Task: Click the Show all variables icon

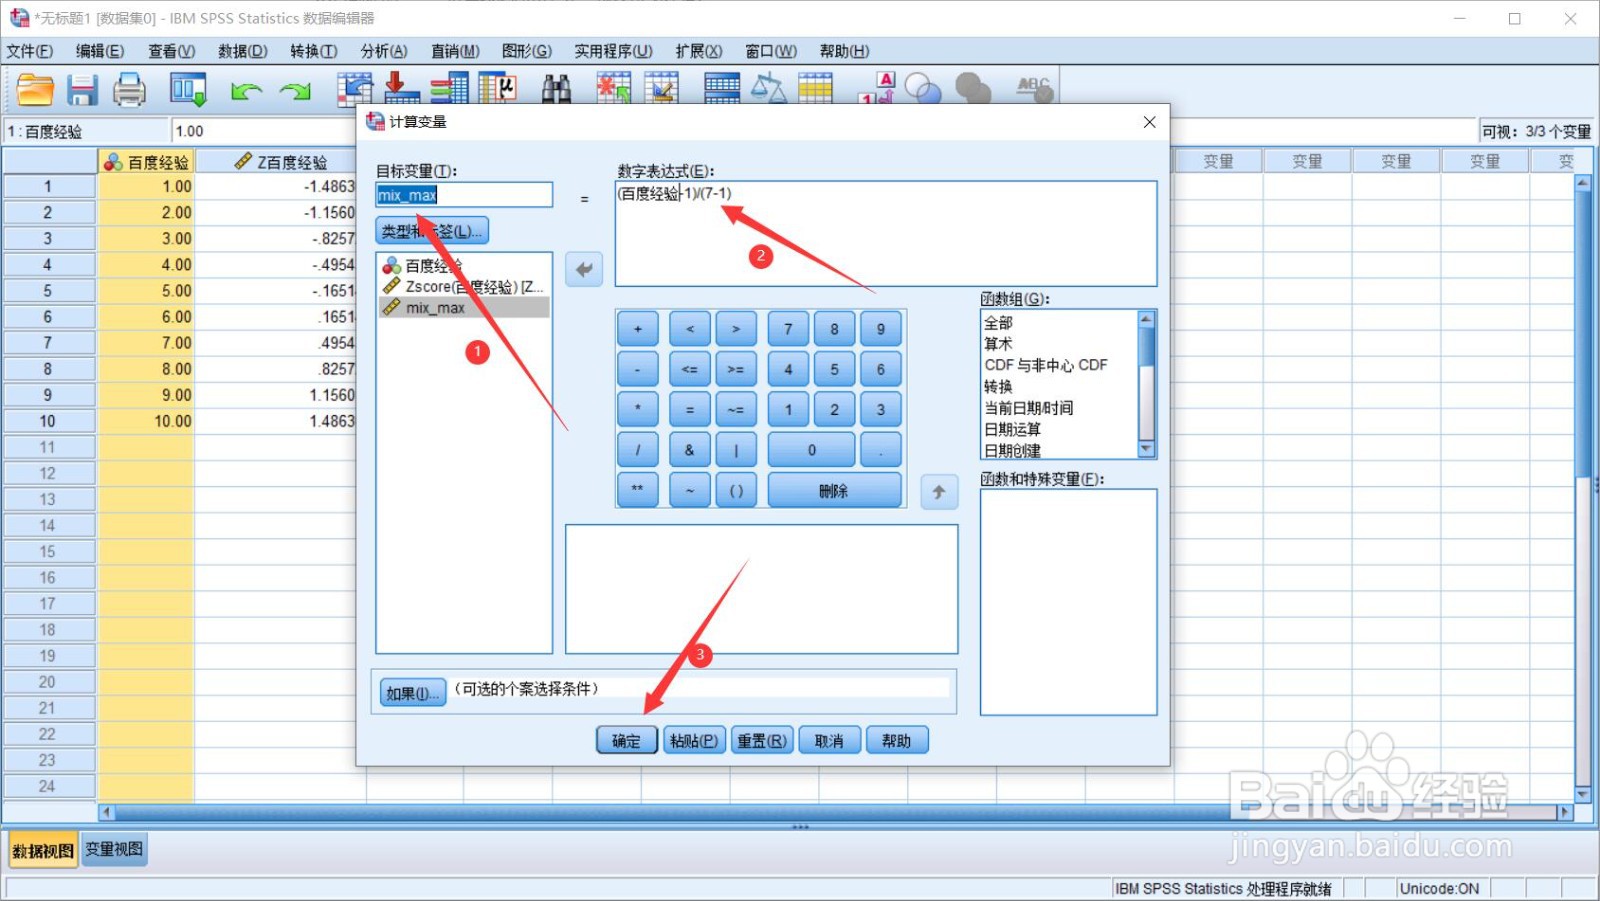Action: [972, 90]
